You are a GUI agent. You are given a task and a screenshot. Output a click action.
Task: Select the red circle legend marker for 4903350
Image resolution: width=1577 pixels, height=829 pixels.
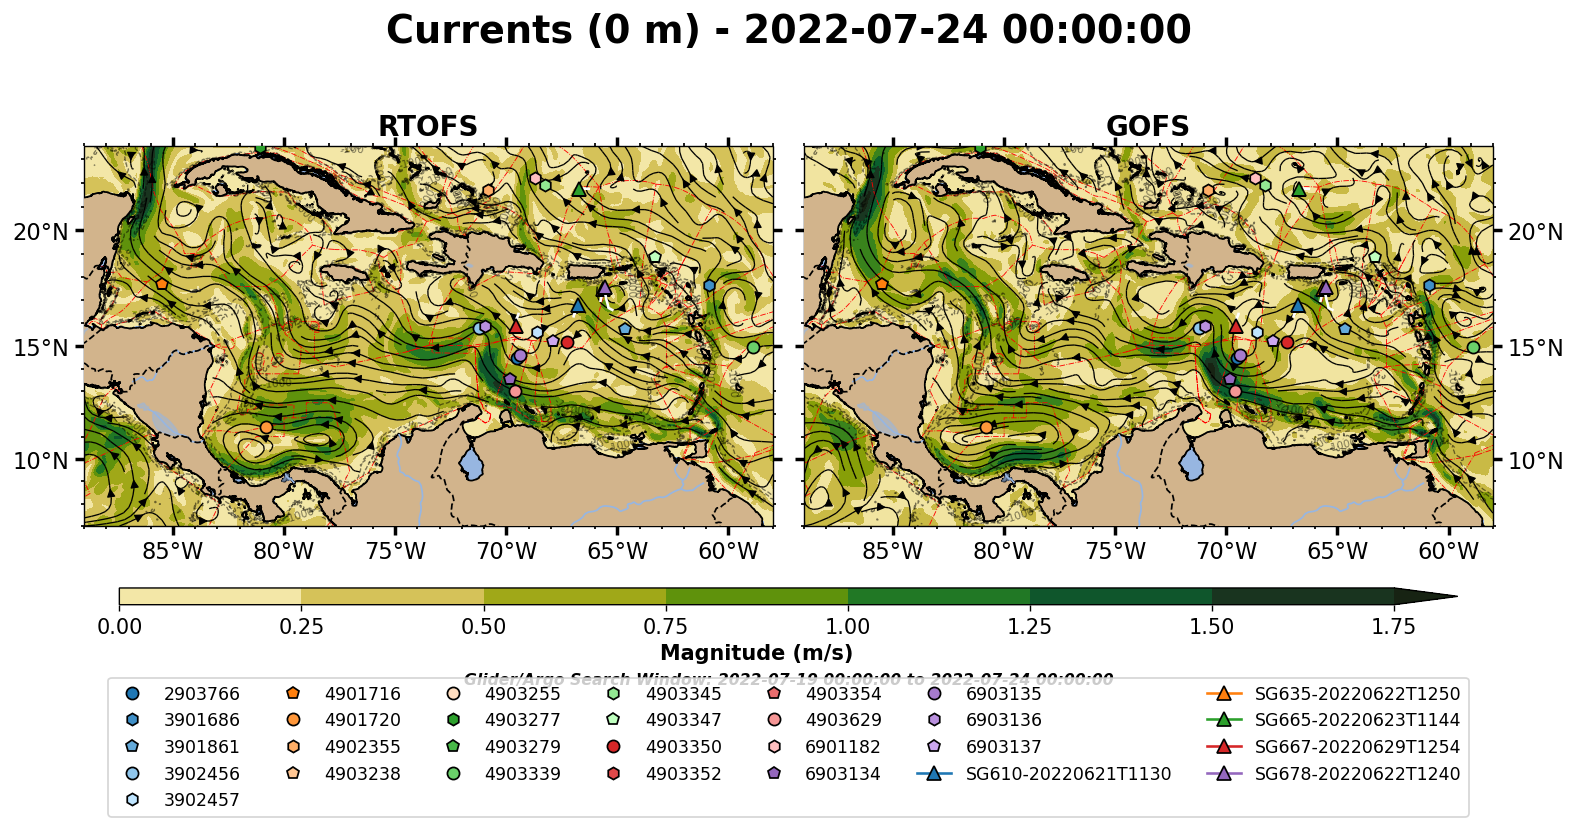[614, 746]
